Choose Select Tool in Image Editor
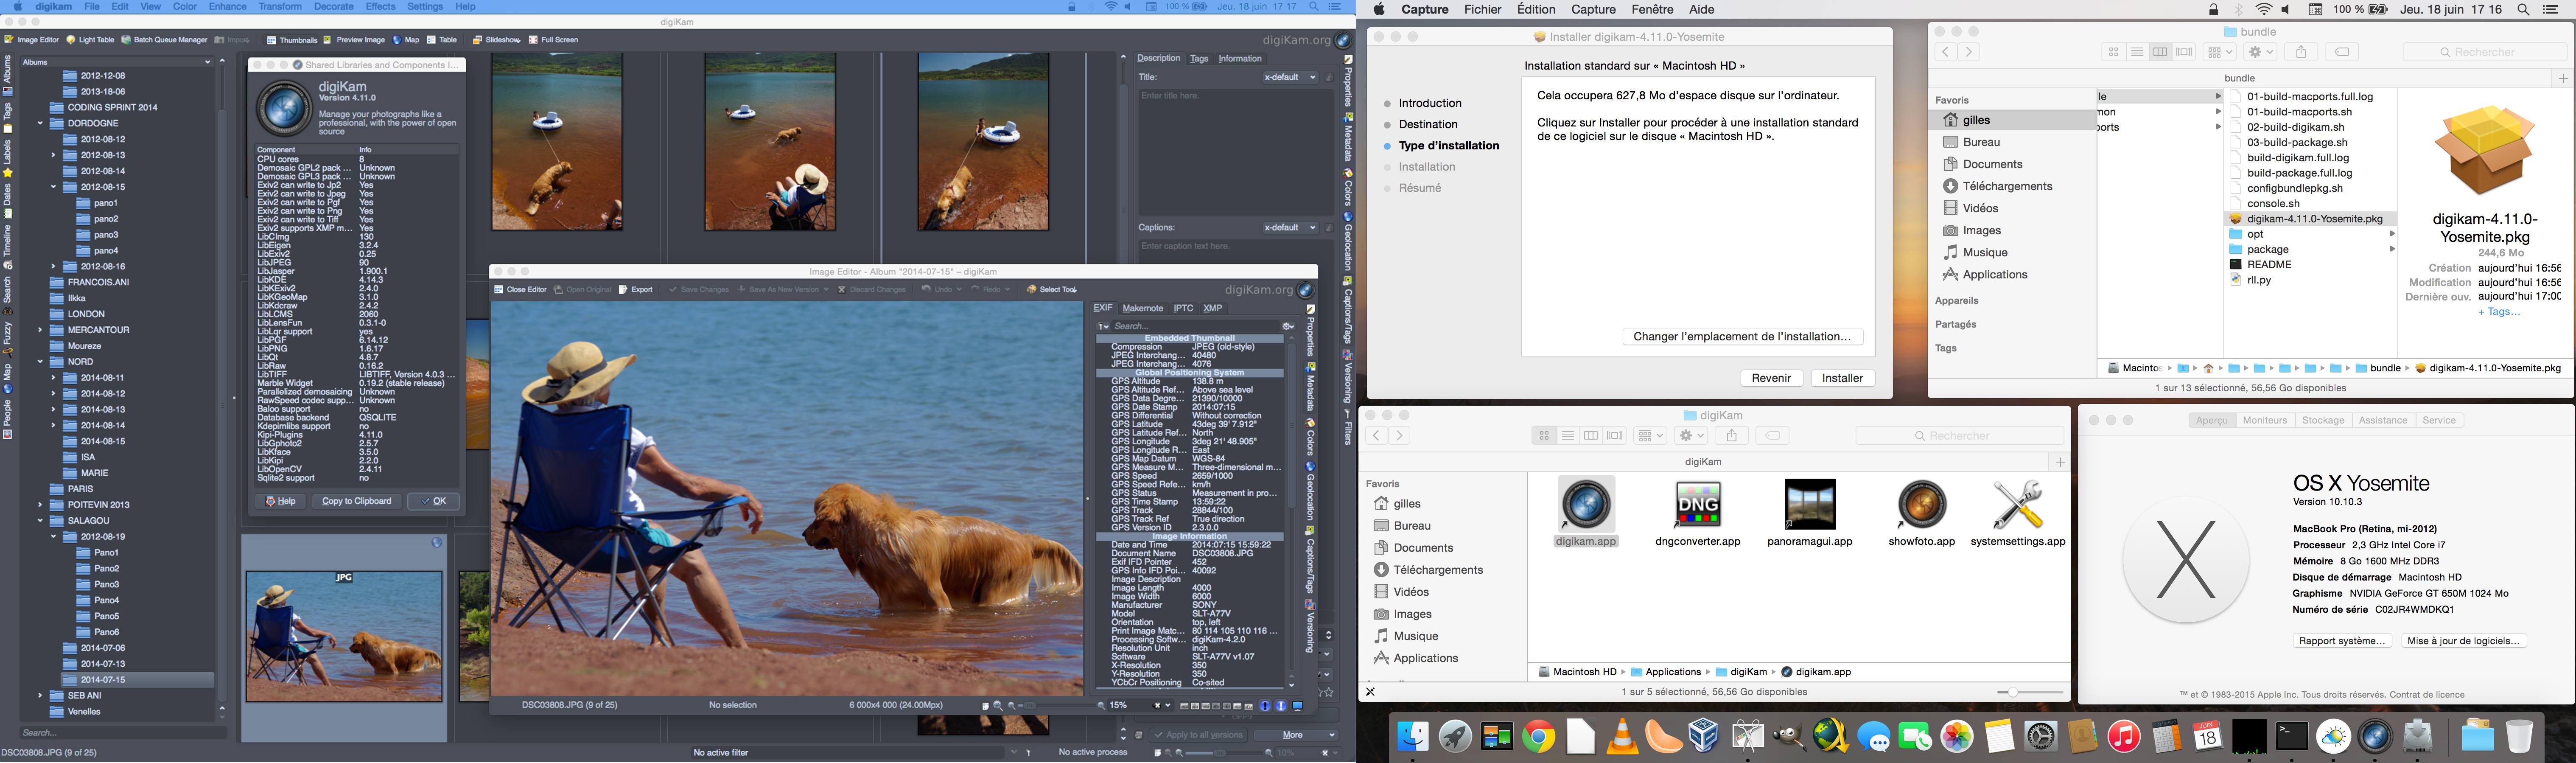 tap(1052, 290)
